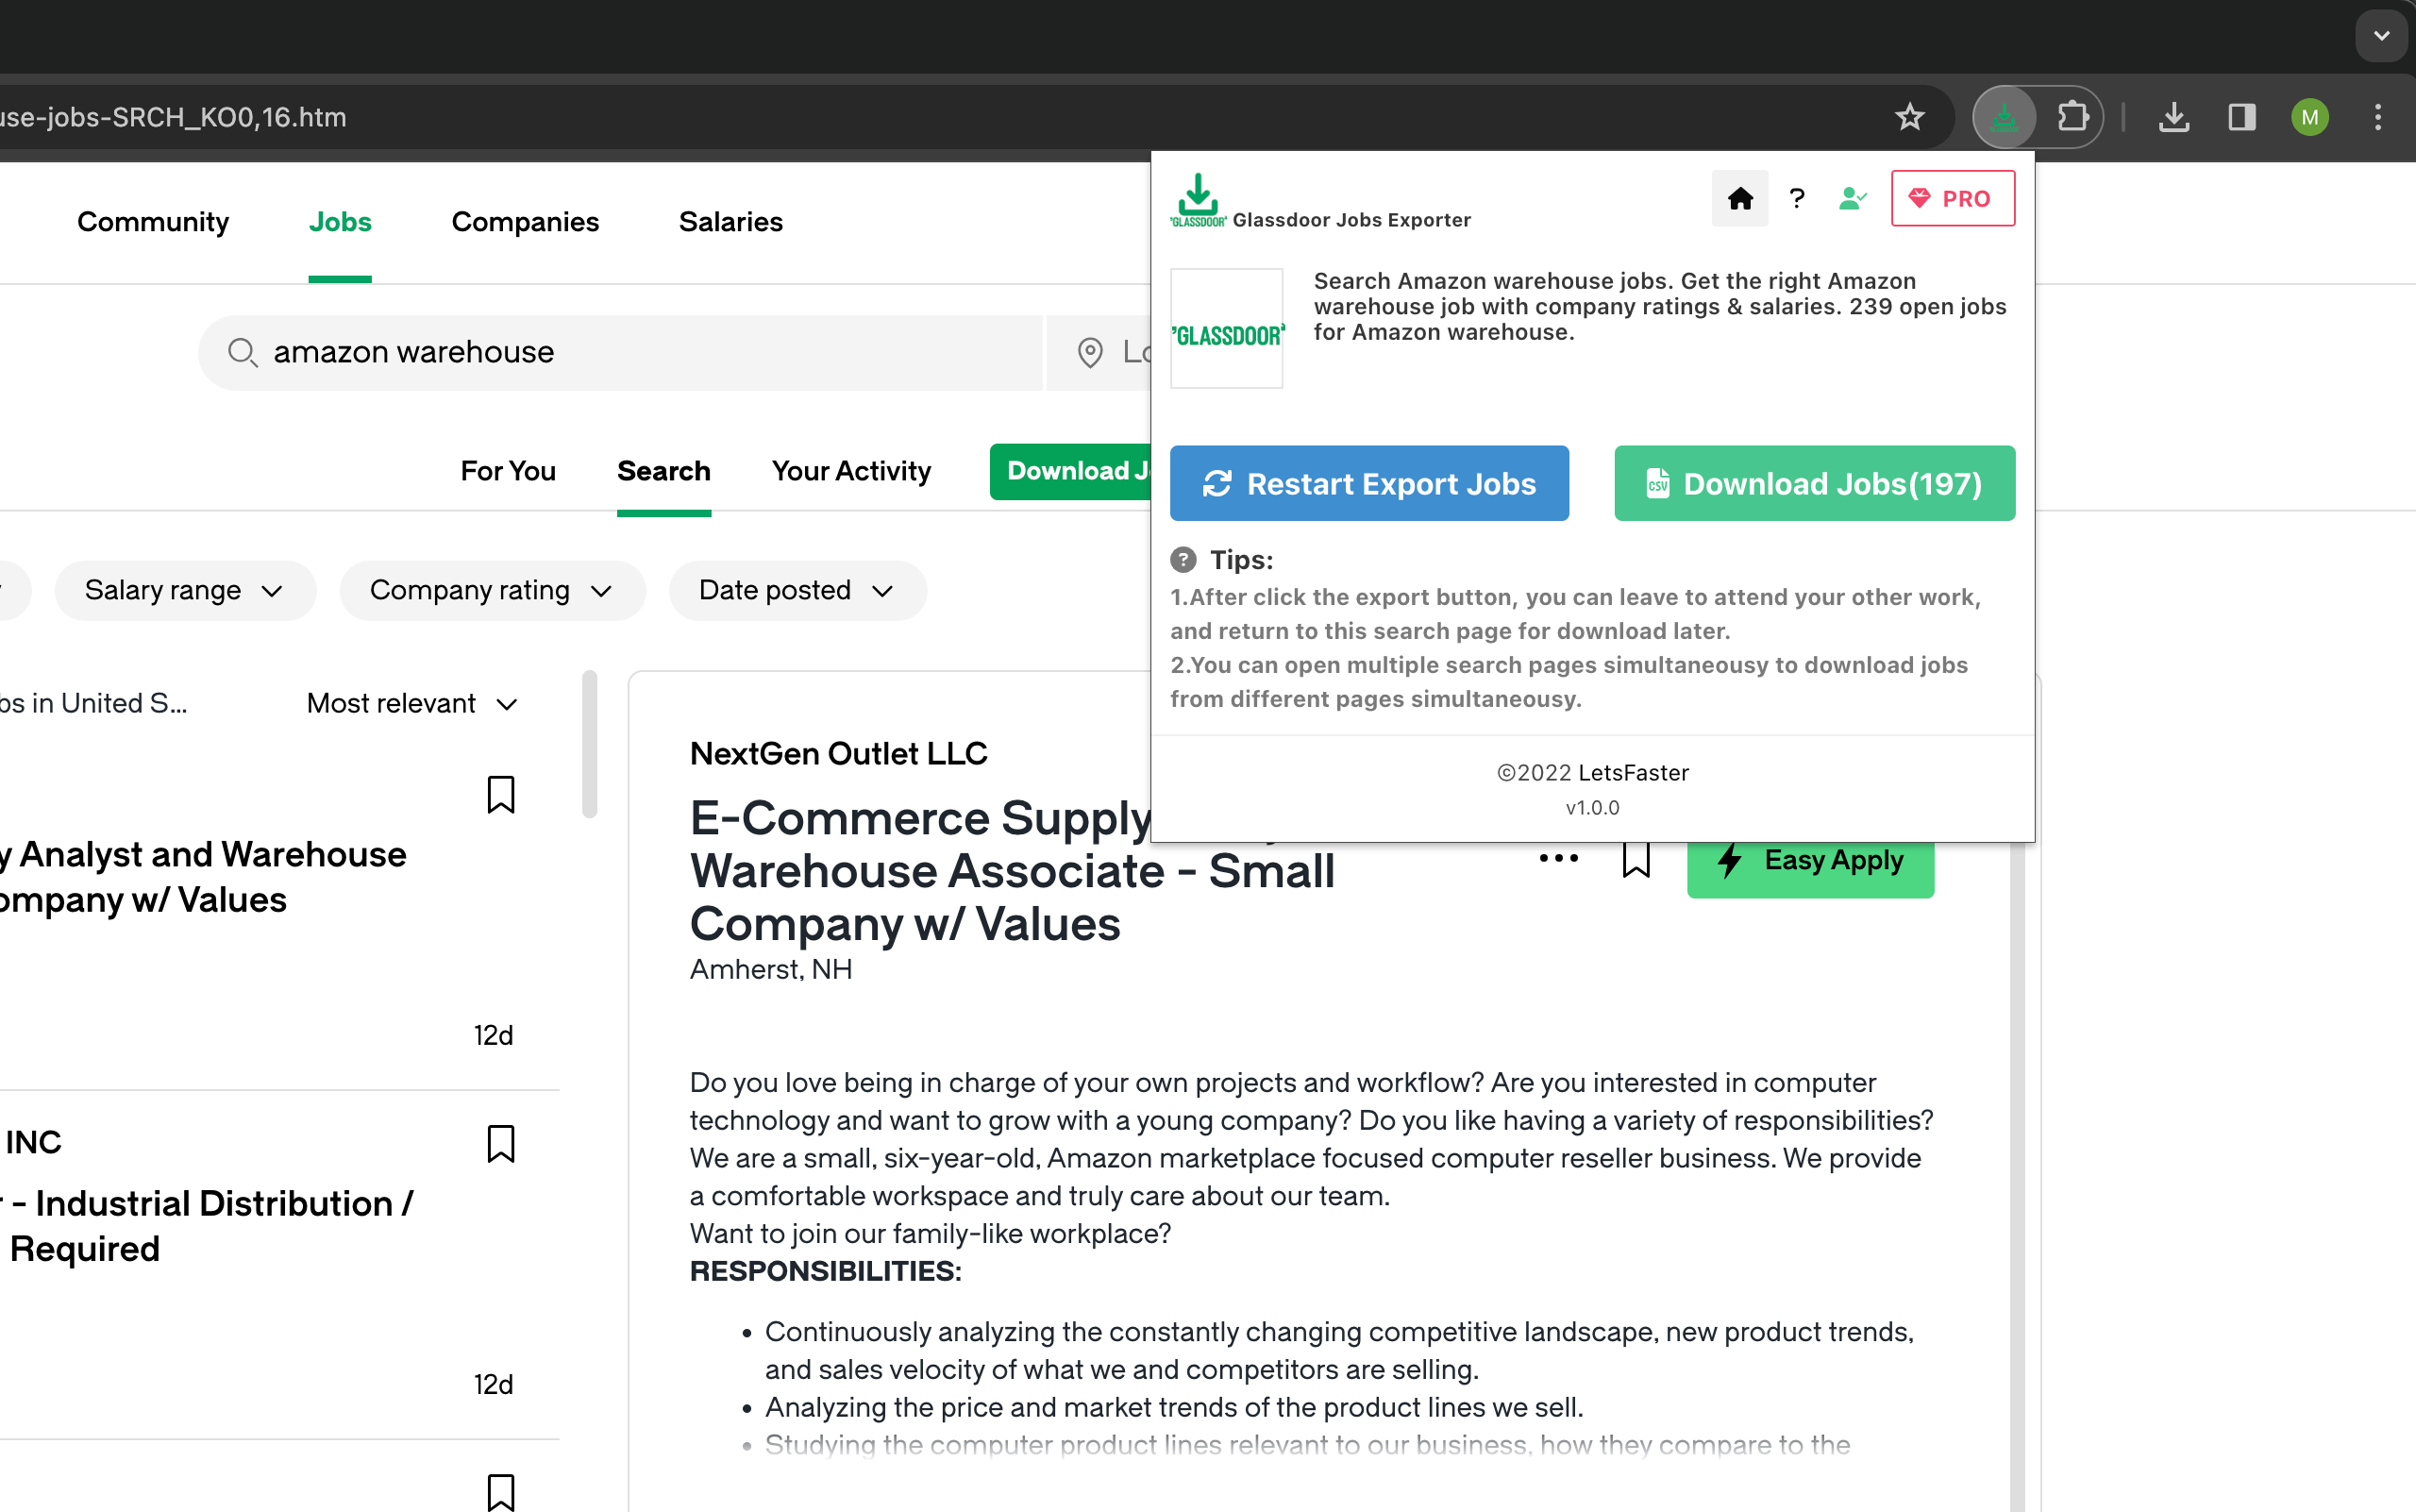Image resolution: width=2416 pixels, height=1512 pixels.
Task: Select the Jobs tab
Action: [340, 222]
